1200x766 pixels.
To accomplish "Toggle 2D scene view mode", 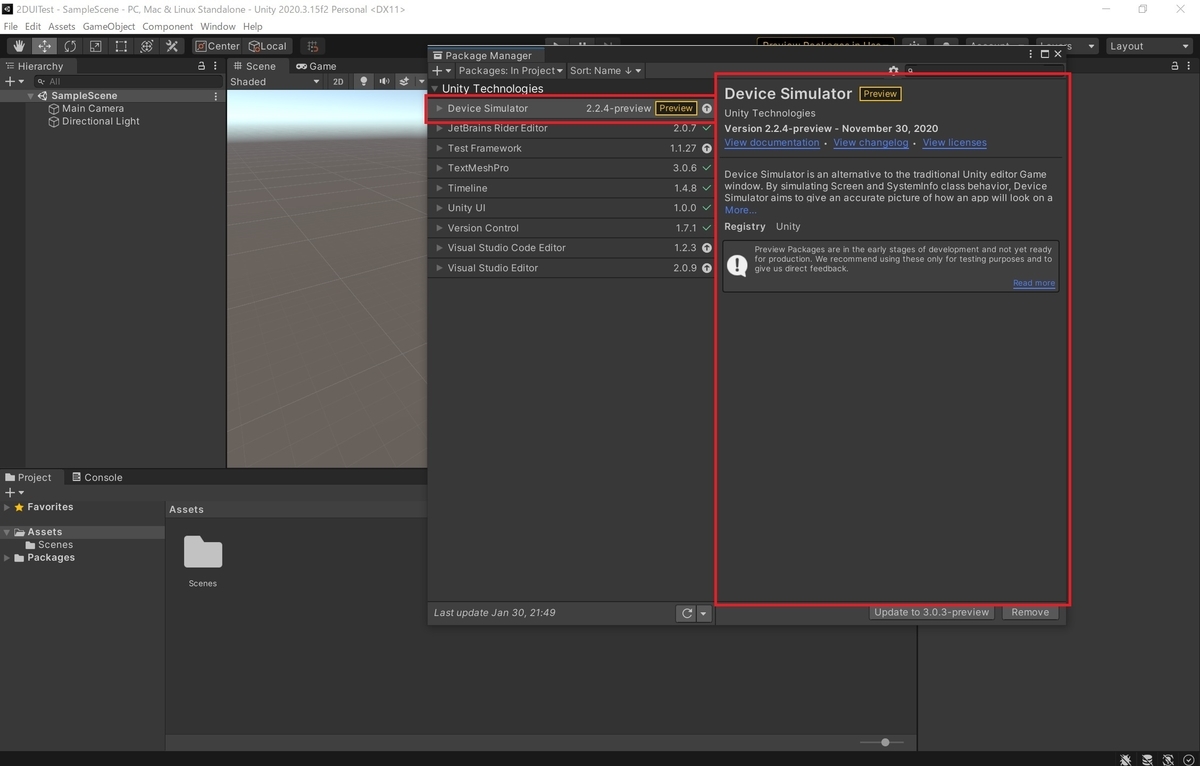I will [x=338, y=82].
